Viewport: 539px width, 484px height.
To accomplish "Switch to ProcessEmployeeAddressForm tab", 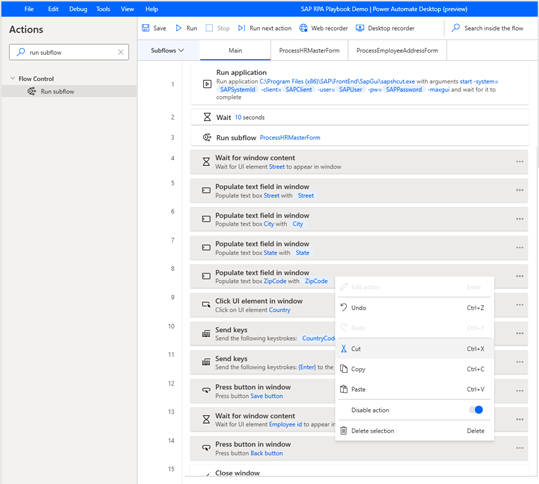I will 397,51.
